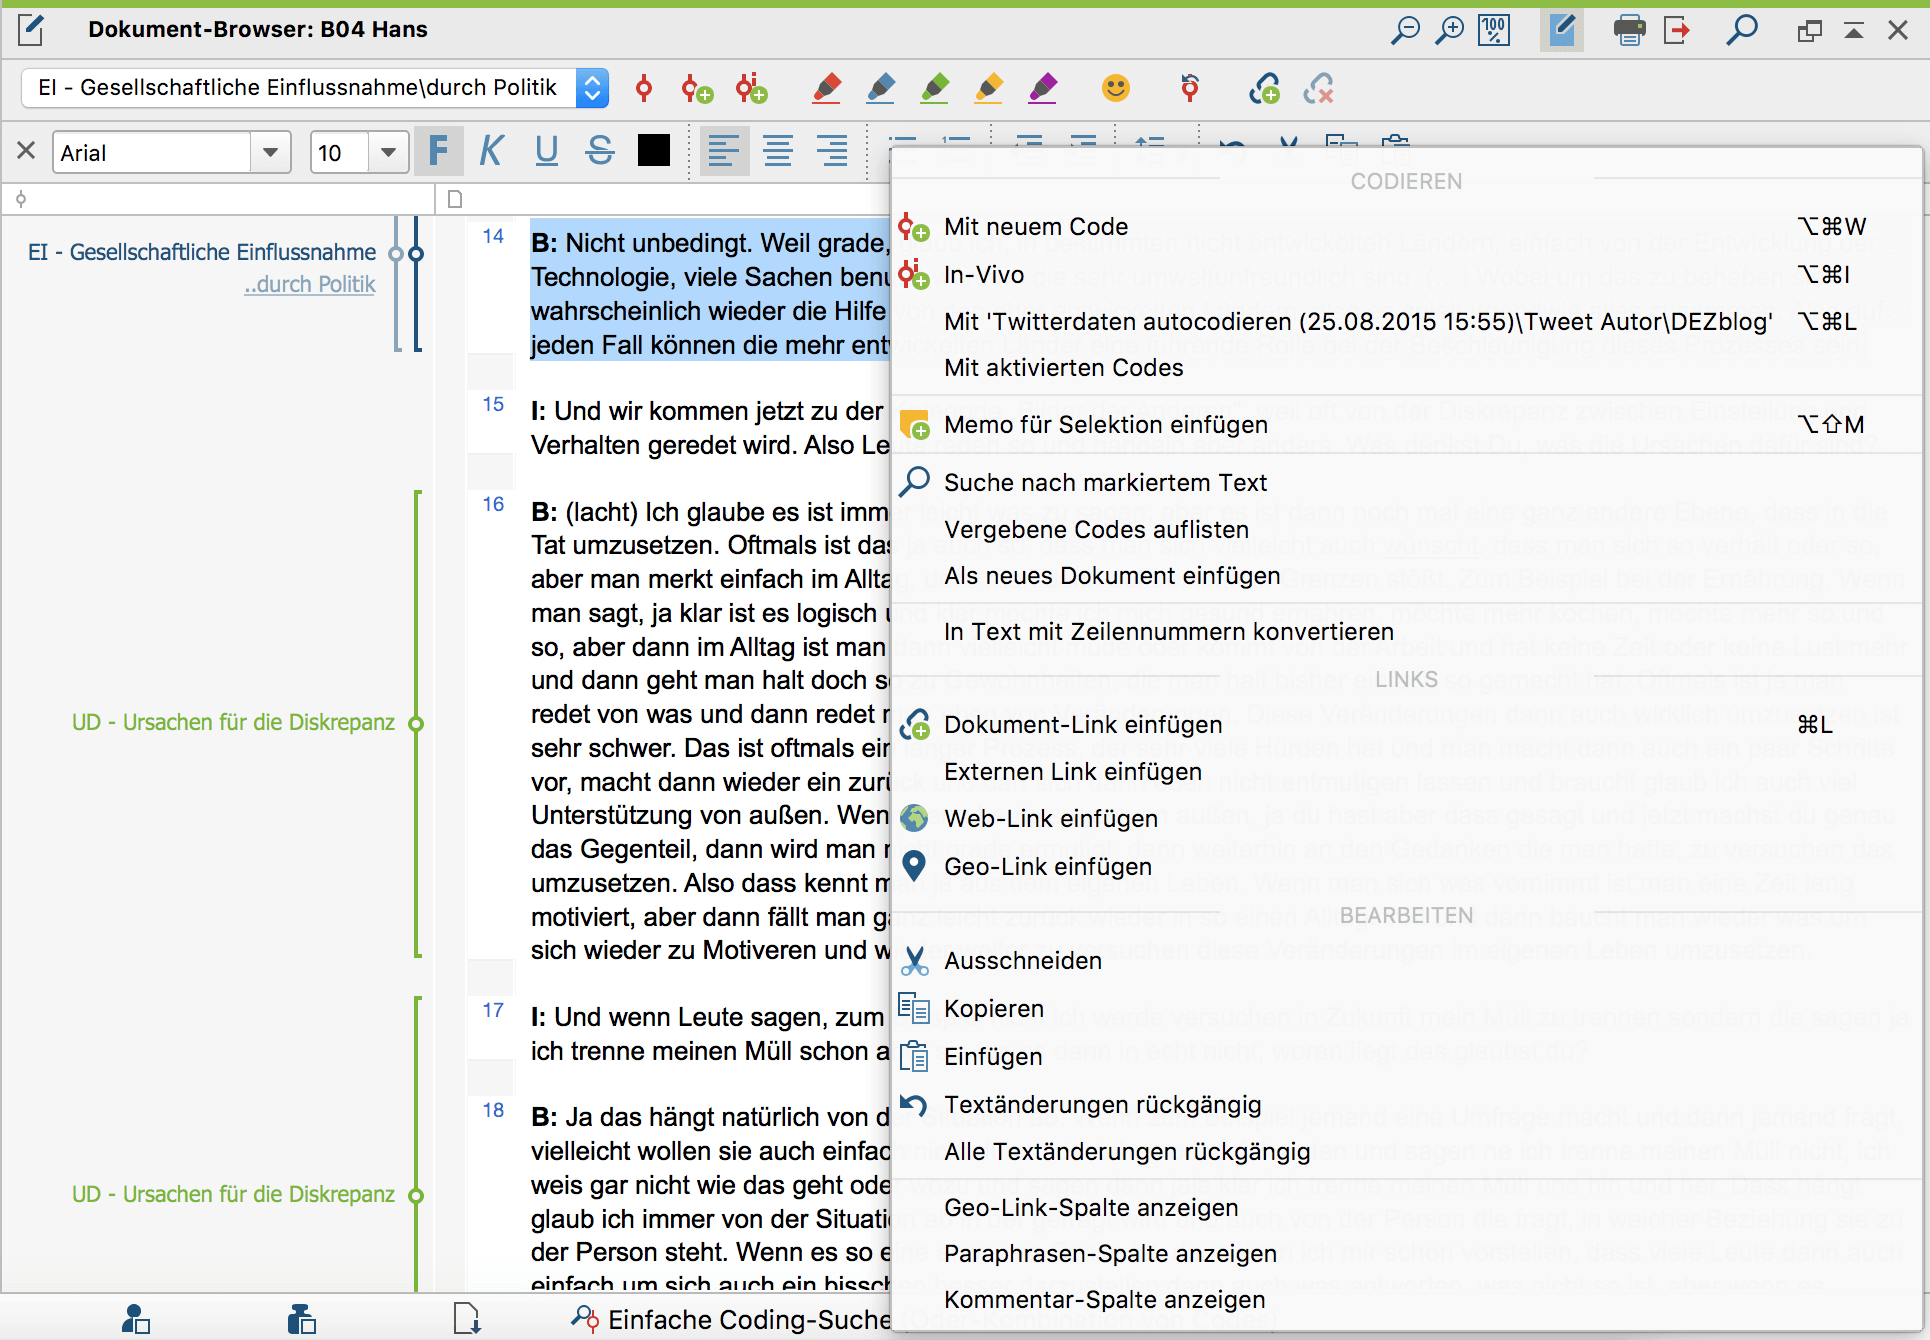Image resolution: width=1930 pixels, height=1340 pixels.
Task: Choose 'Mit neuem Code' from the menu
Action: 1036,226
